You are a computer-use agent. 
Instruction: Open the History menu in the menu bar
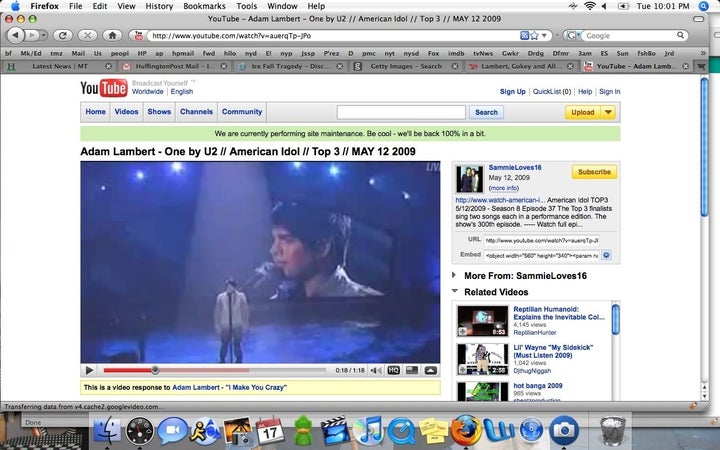(x=159, y=6)
